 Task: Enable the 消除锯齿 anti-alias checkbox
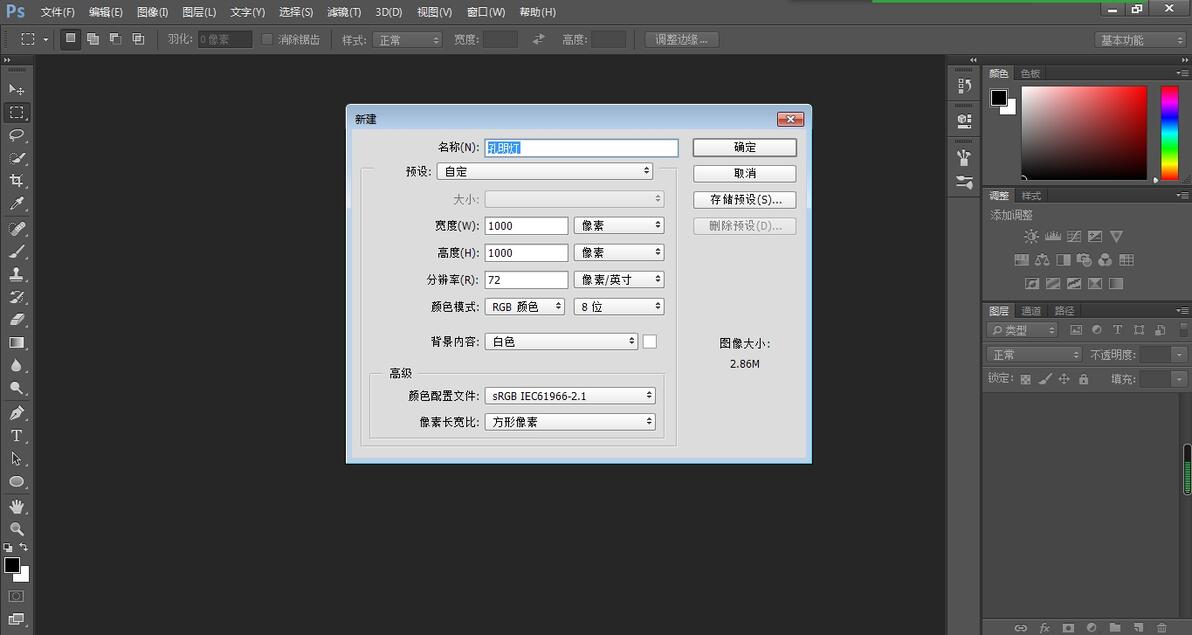pyautogui.click(x=267, y=39)
